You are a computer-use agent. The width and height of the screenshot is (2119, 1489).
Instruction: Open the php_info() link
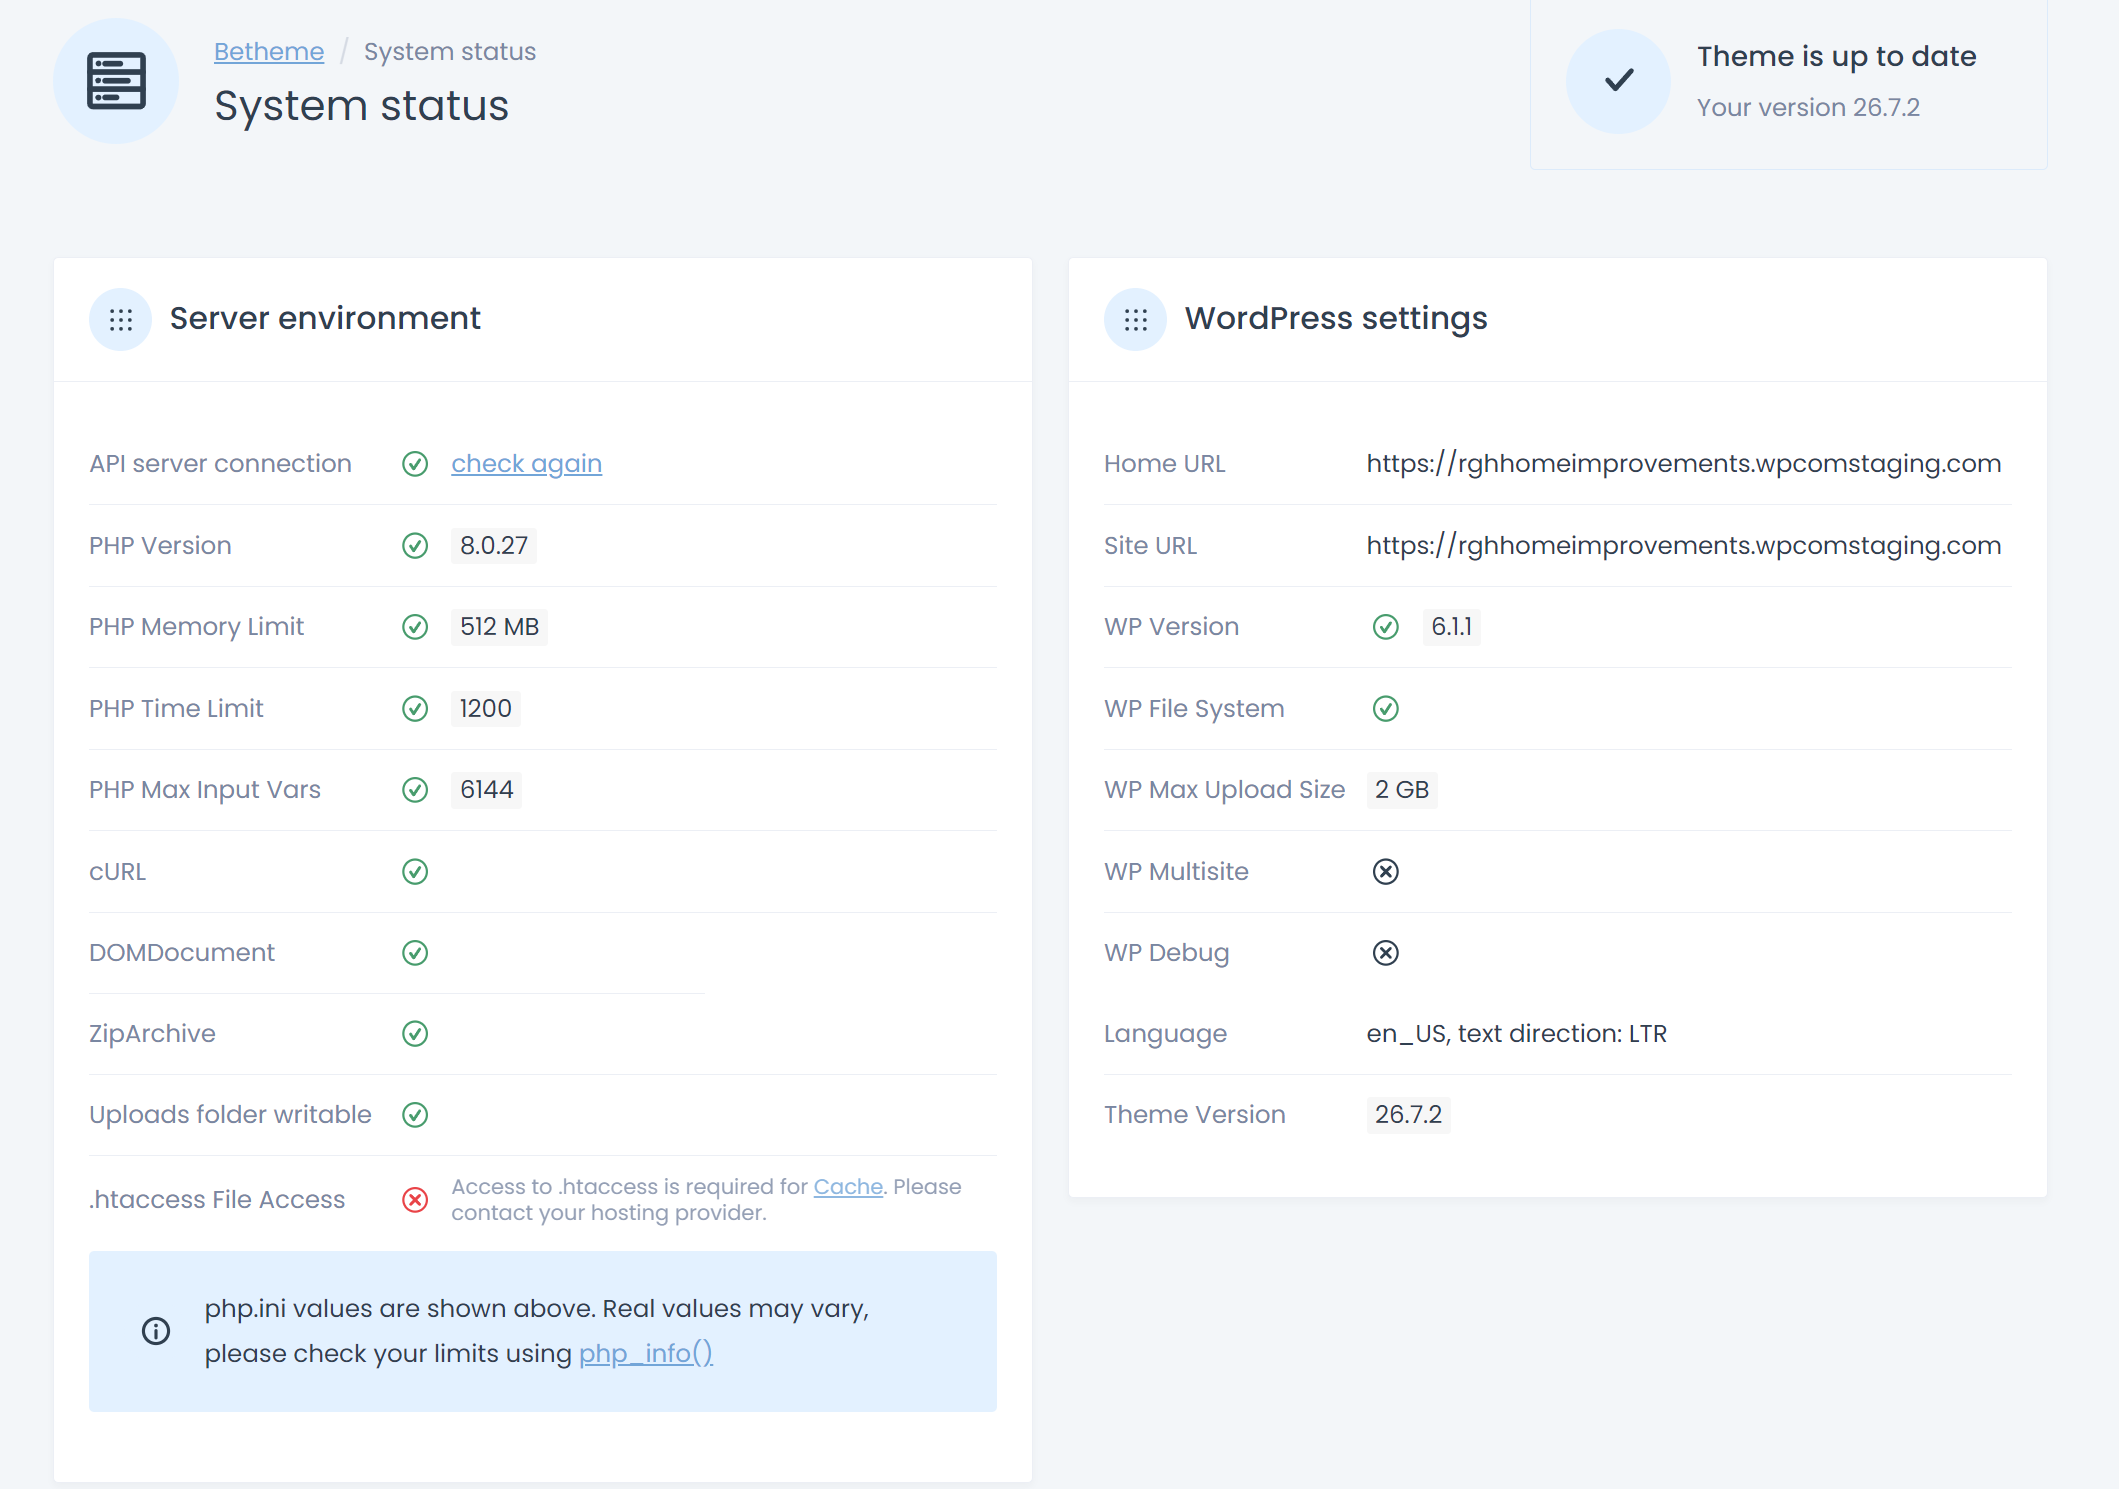coord(646,1353)
